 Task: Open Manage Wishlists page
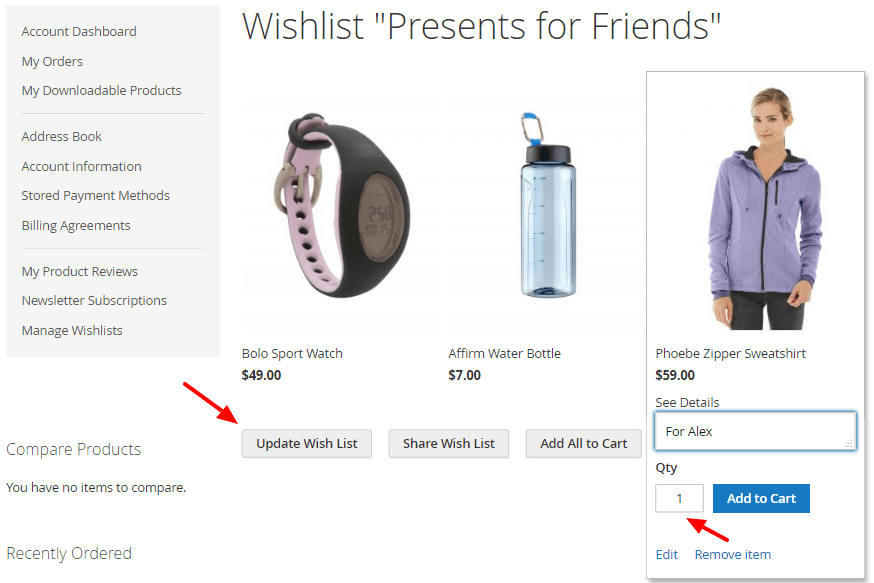point(72,330)
